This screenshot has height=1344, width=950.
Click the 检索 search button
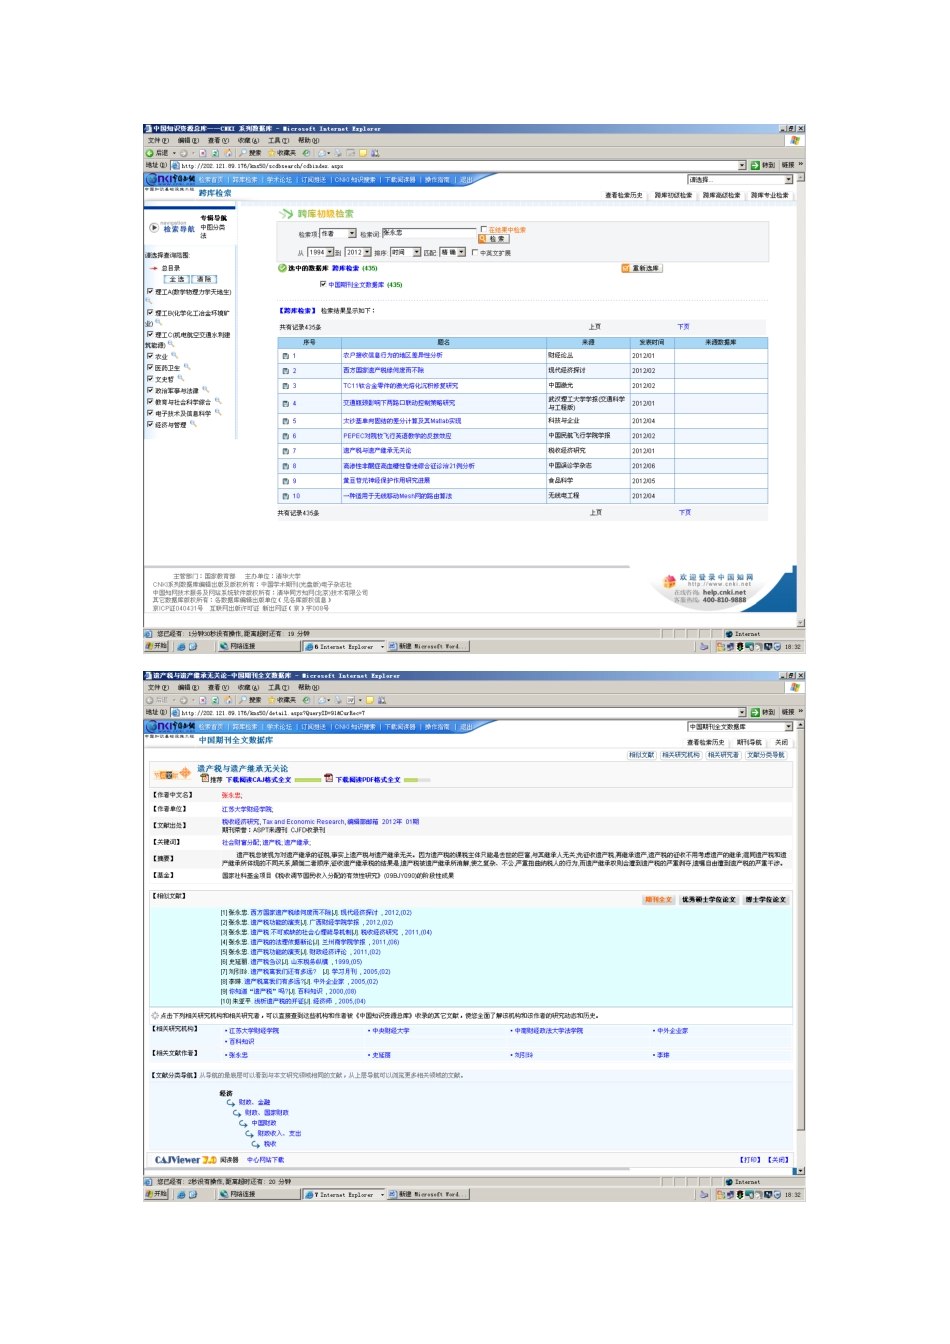(x=494, y=239)
